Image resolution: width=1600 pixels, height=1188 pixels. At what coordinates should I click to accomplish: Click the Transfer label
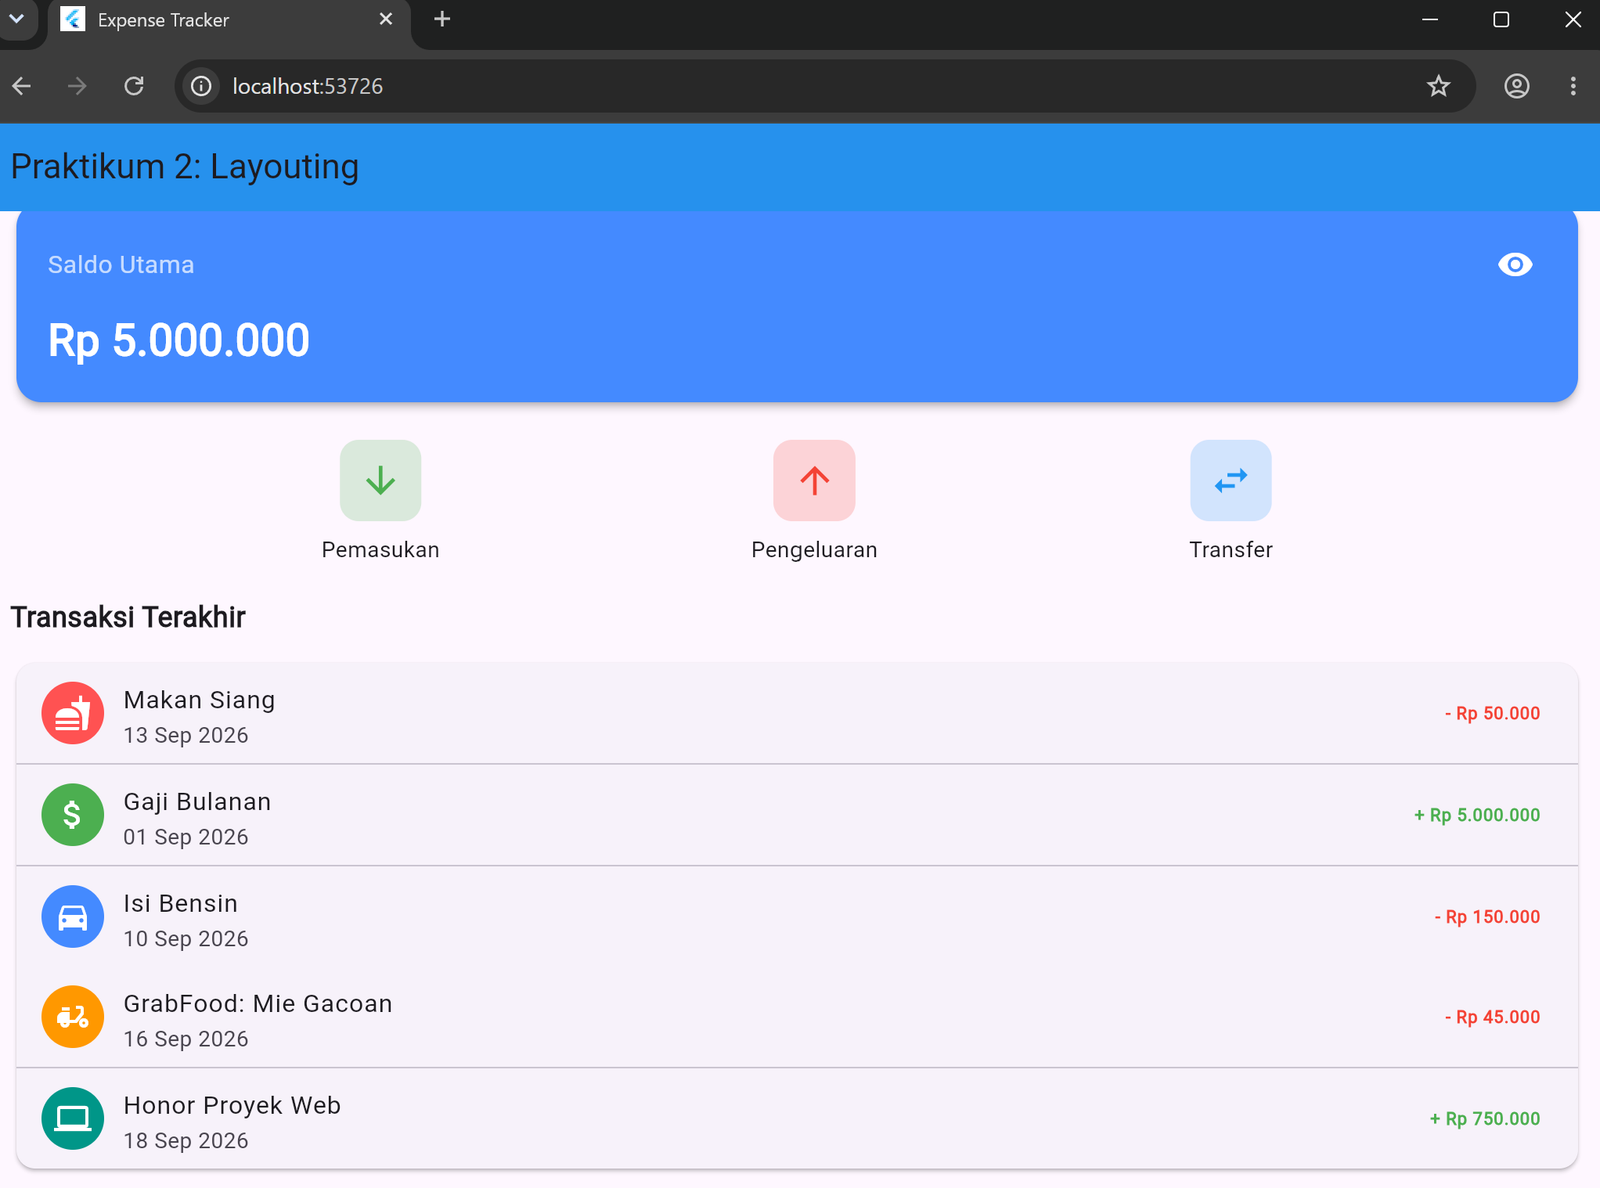pos(1231,550)
